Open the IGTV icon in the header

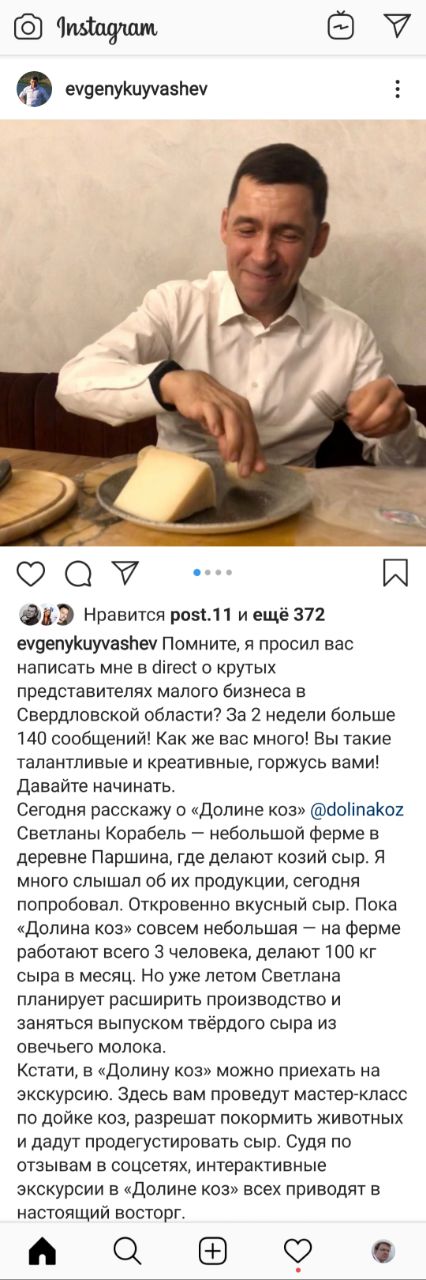pyautogui.click(x=341, y=26)
